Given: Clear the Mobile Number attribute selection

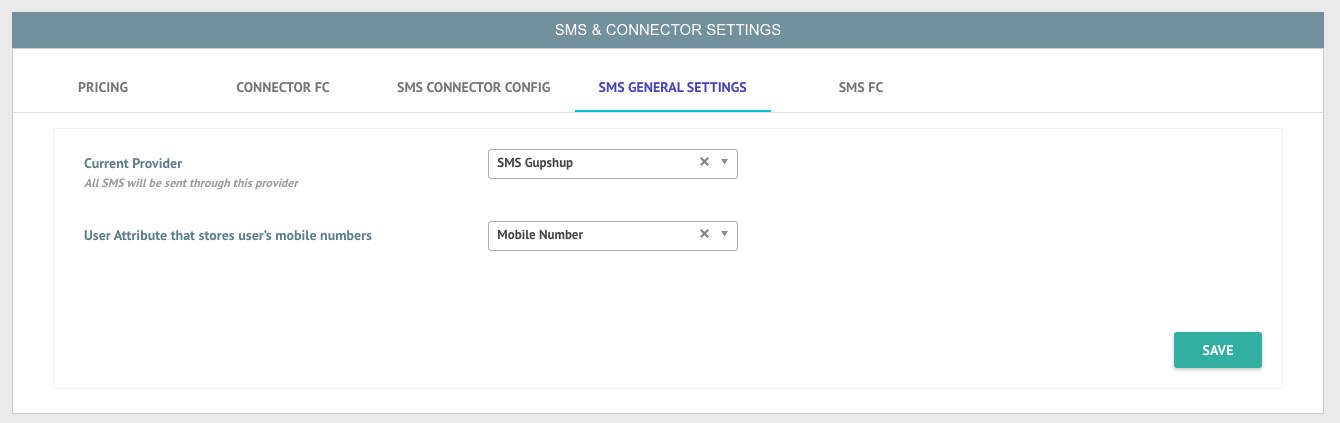Looking at the screenshot, I should pos(704,234).
